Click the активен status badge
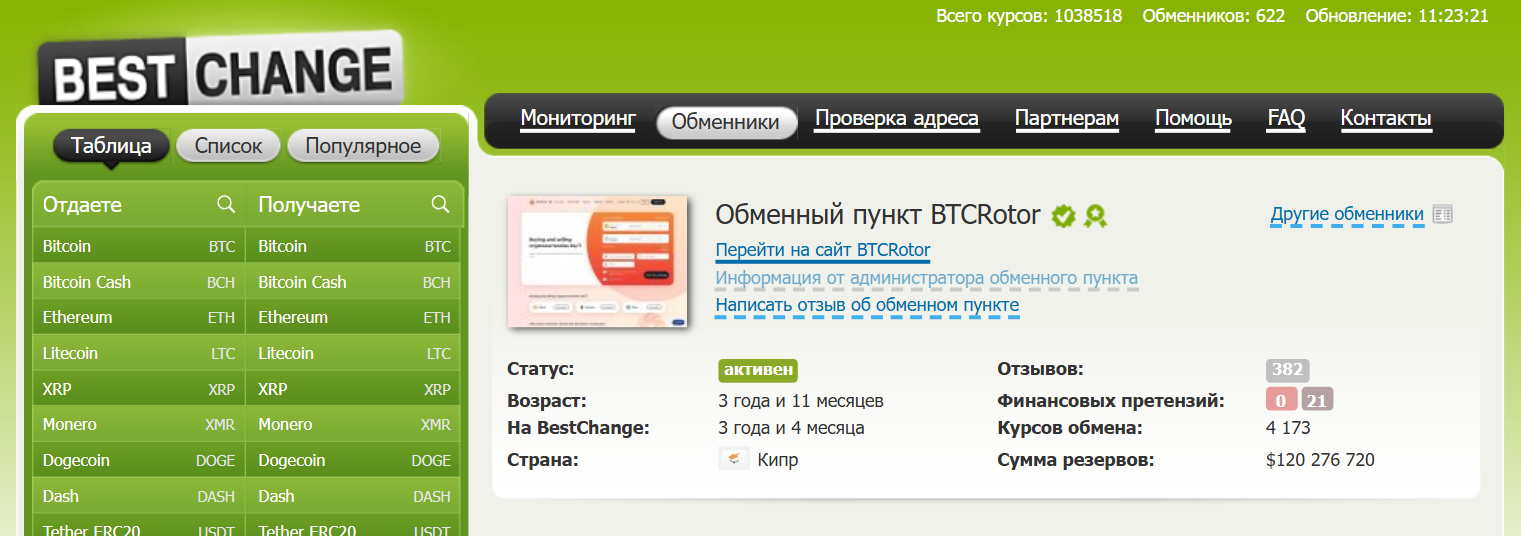Screen dimensions: 1521x536 click(758, 370)
